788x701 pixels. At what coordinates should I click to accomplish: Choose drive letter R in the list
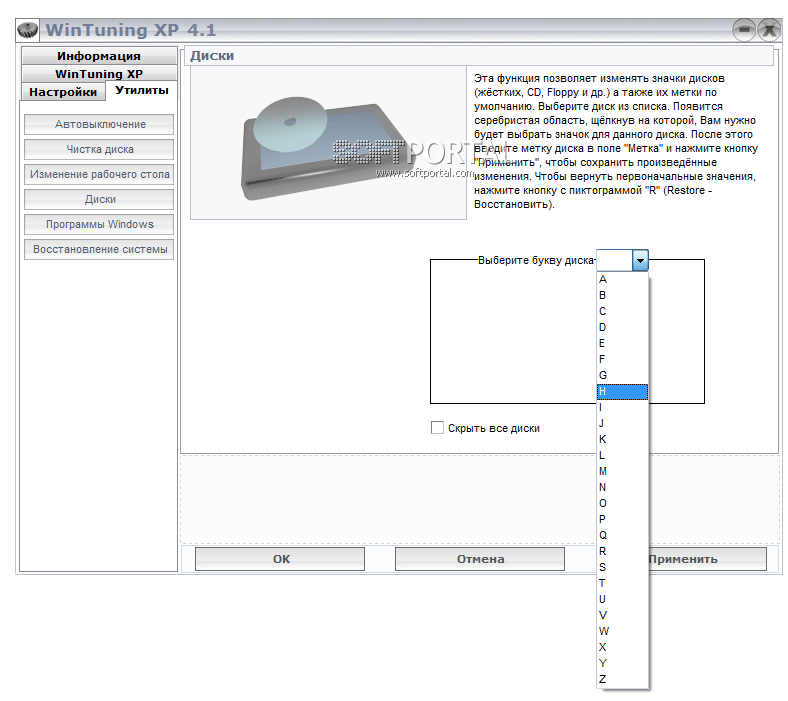click(x=622, y=551)
